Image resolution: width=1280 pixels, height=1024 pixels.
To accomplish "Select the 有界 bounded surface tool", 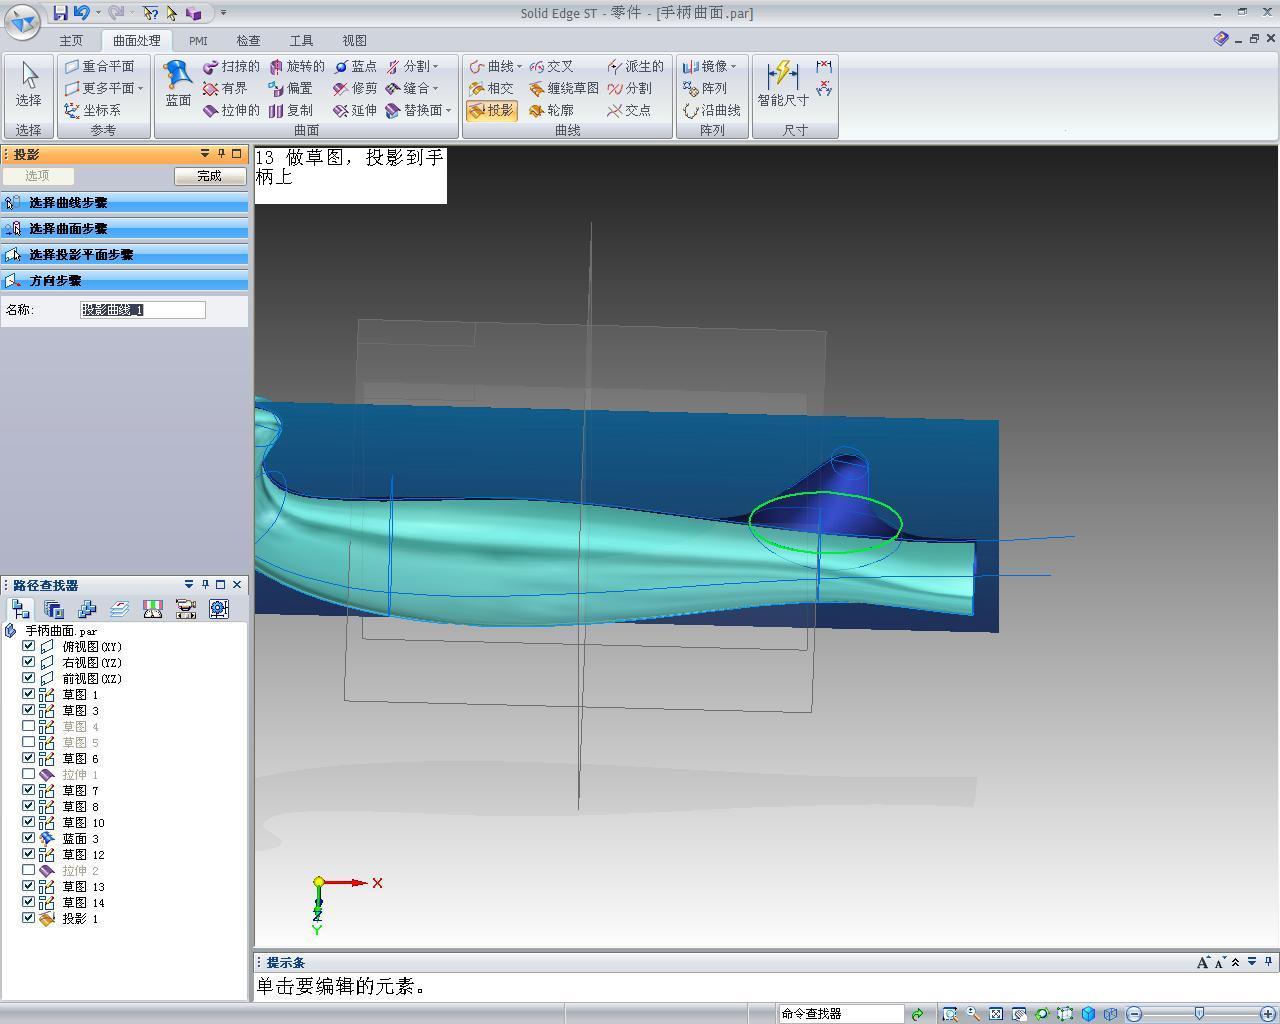I will (225, 88).
